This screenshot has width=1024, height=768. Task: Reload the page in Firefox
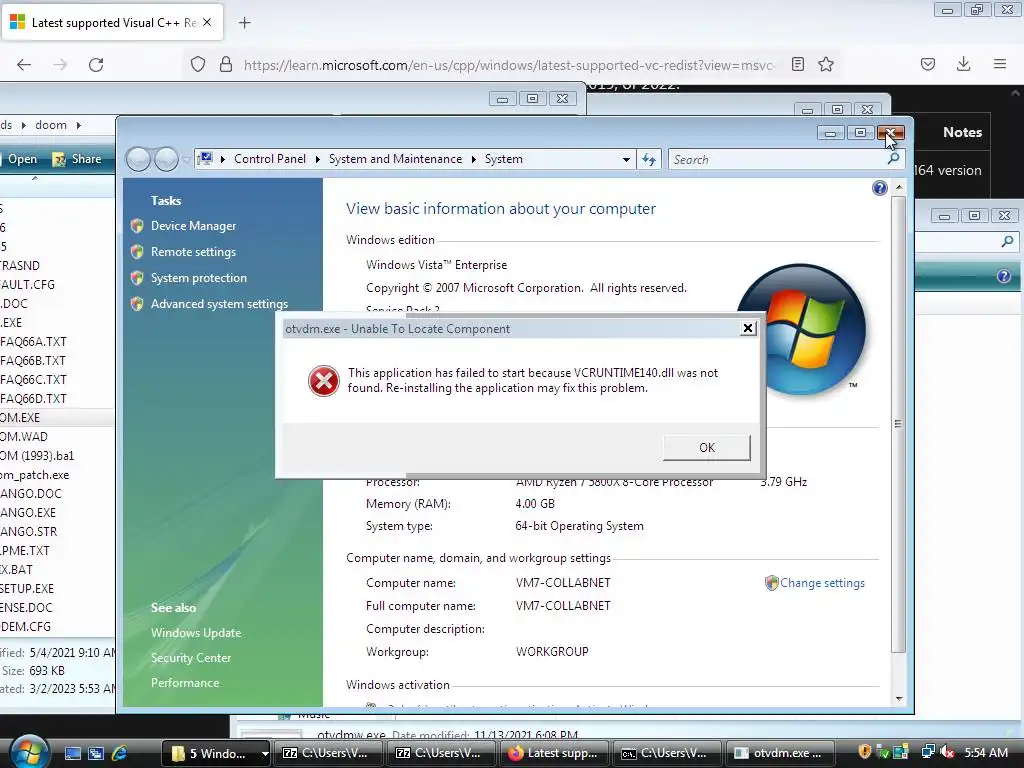pos(96,65)
